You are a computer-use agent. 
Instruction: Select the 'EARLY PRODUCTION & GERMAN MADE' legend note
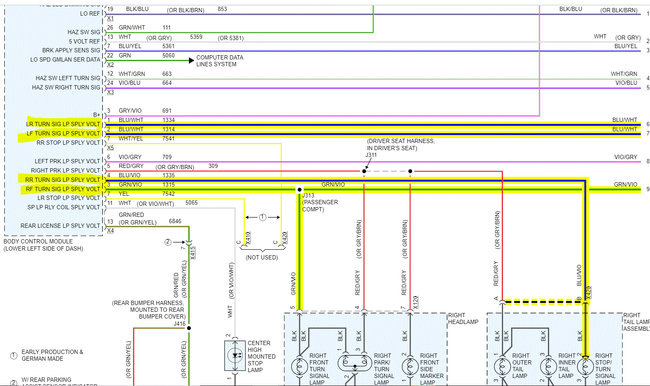click(52, 355)
